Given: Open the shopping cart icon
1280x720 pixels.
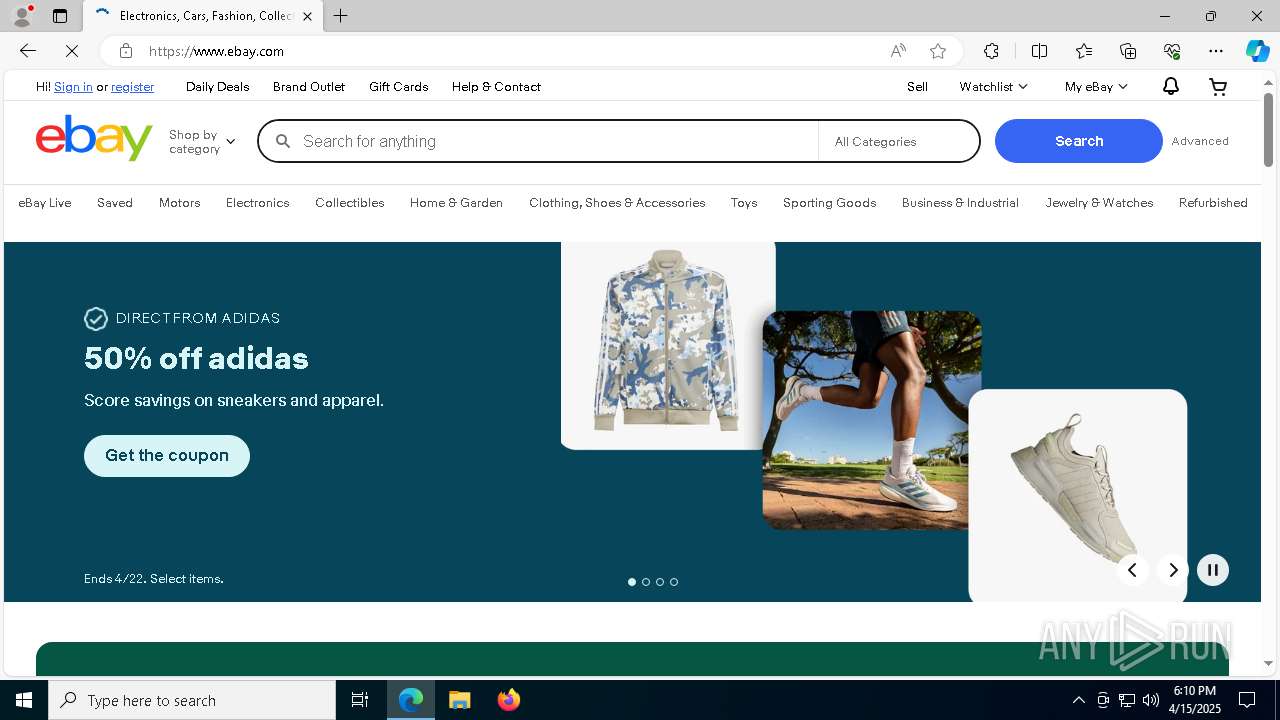Looking at the screenshot, I should point(1218,87).
